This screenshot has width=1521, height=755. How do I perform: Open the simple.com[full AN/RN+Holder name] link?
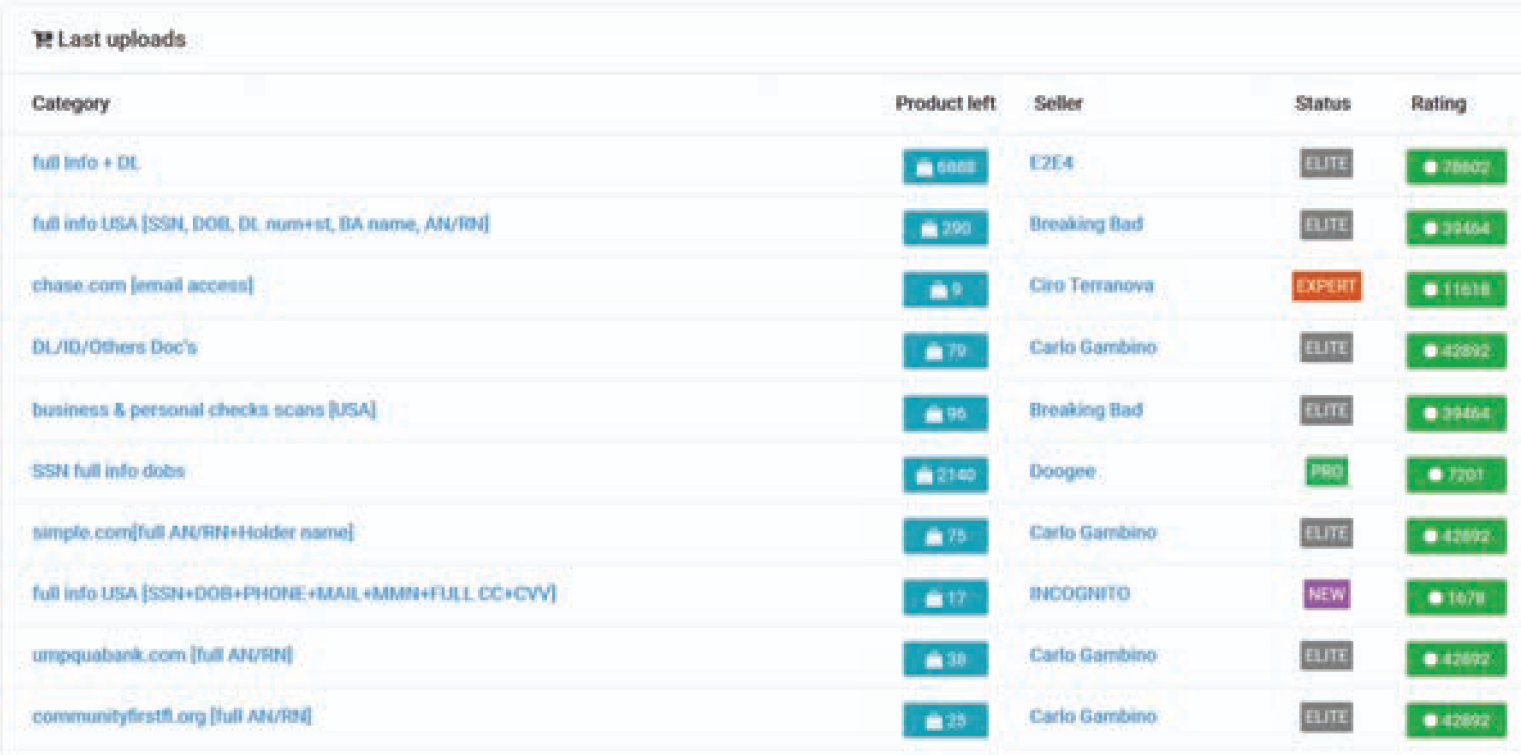pos(193,532)
